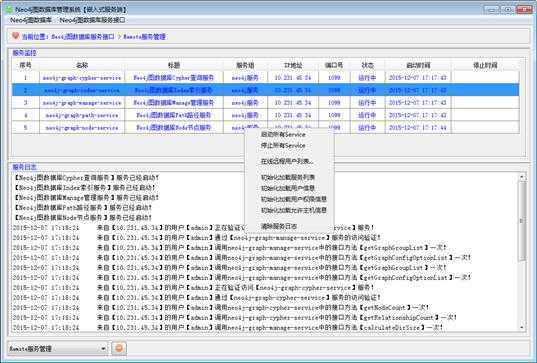Select neo4j-graph-node-service row in table
Viewport: 537px width, 363px height.
(265, 128)
